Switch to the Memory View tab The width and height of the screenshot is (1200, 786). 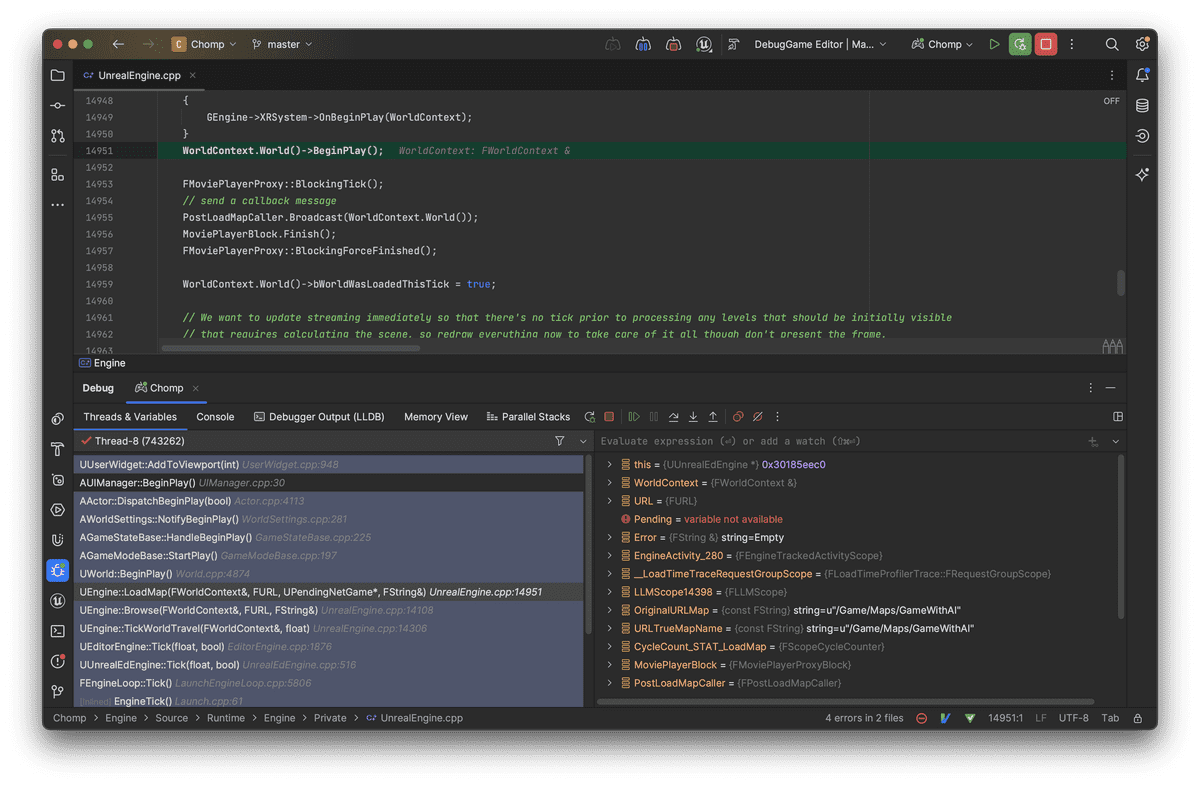pyautogui.click(x=435, y=417)
